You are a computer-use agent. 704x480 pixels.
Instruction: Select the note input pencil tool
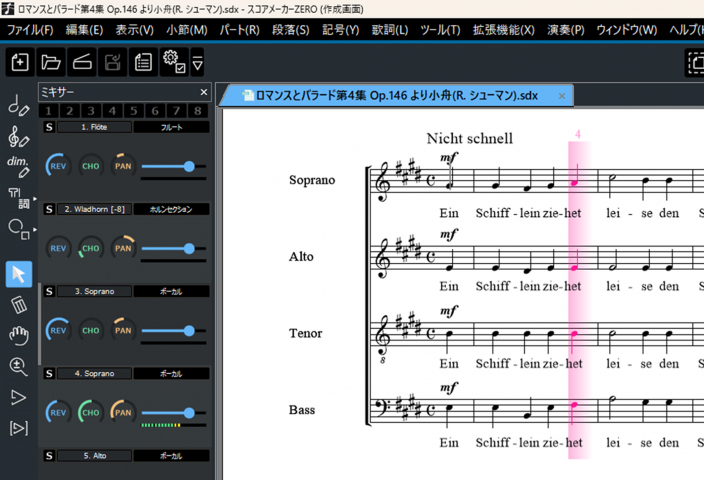[18, 104]
